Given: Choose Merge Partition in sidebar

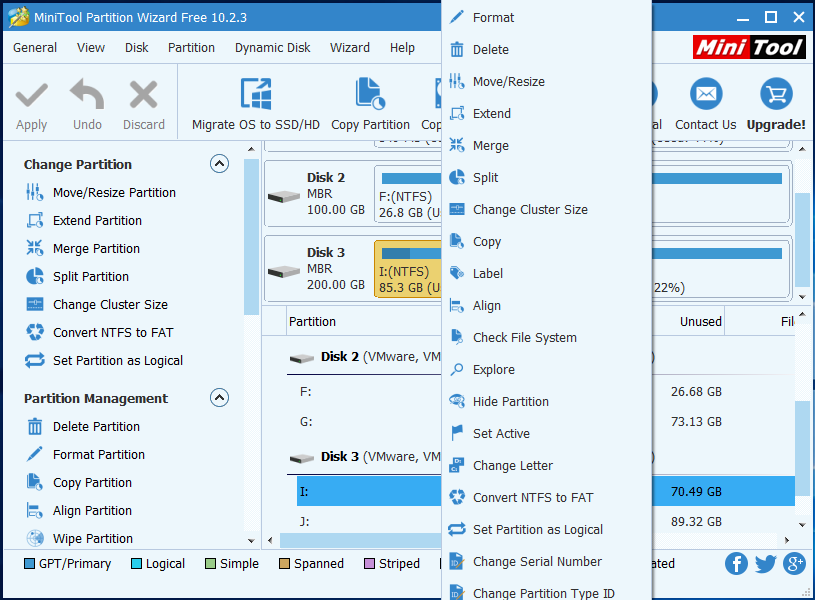Looking at the screenshot, I should tap(83, 249).
